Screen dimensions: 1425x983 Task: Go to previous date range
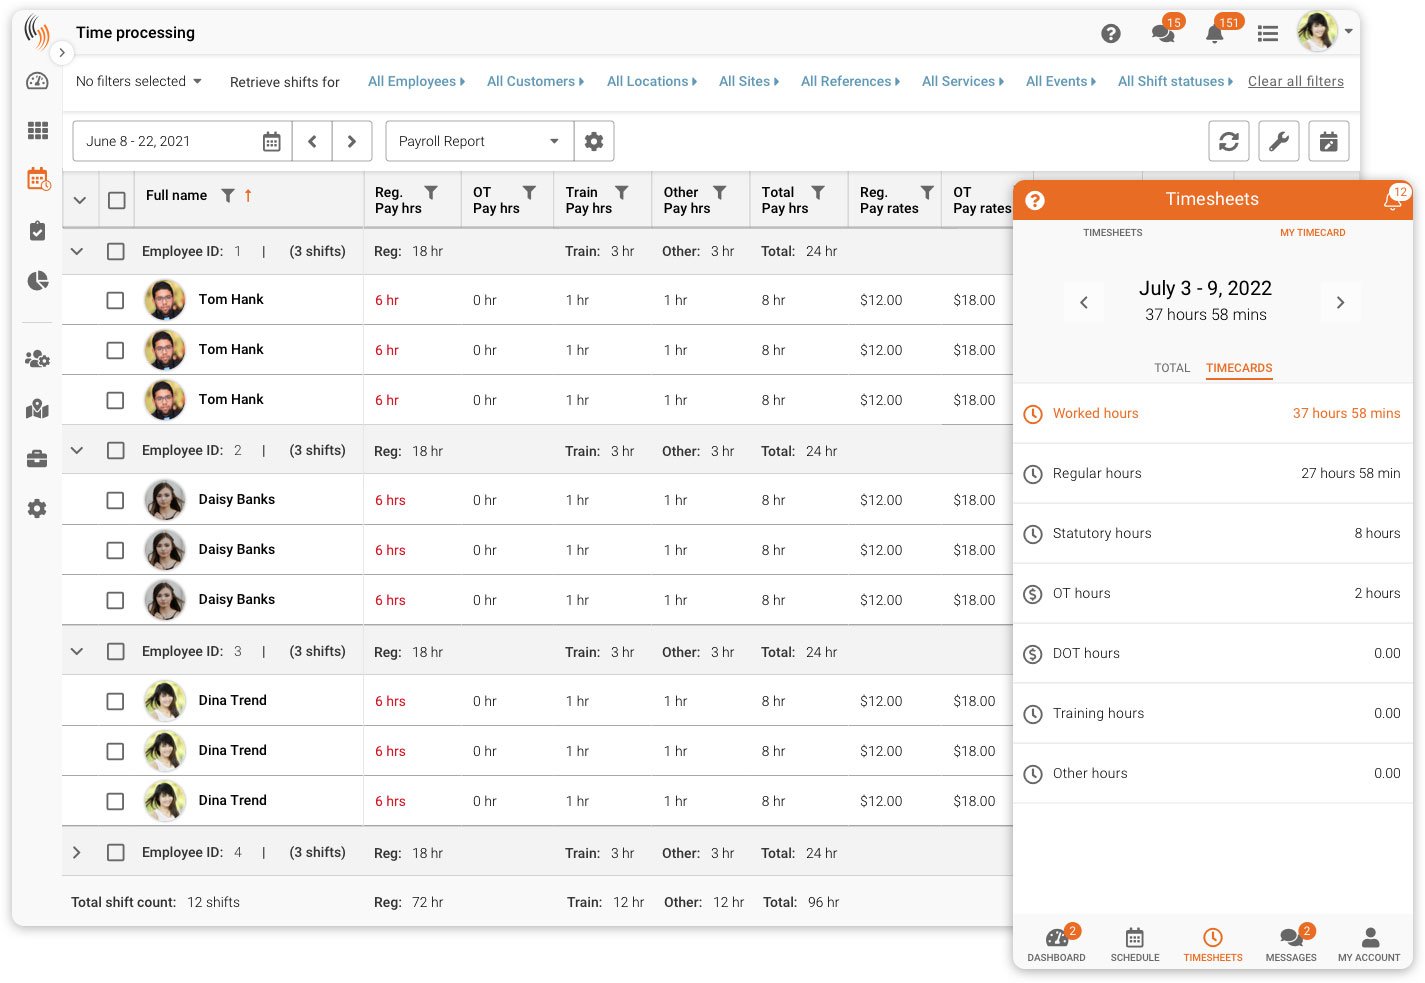coord(312,141)
